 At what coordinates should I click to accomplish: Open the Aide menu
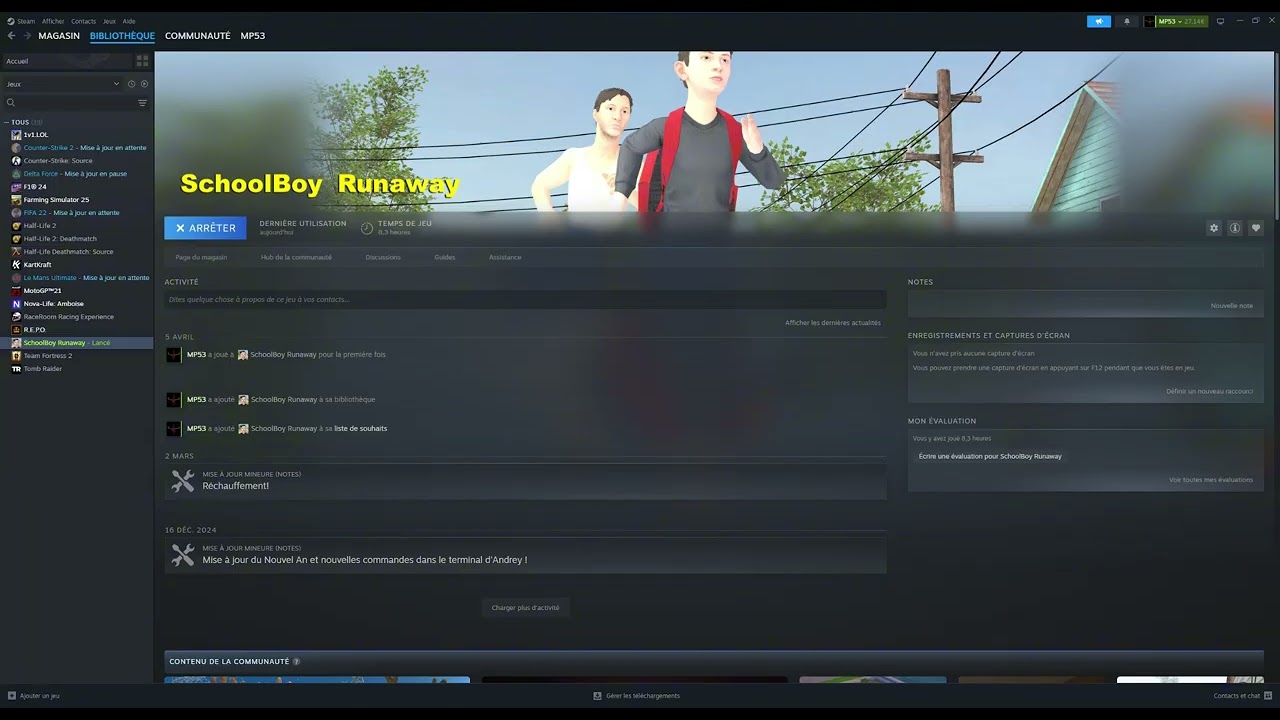click(x=129, y=21)
